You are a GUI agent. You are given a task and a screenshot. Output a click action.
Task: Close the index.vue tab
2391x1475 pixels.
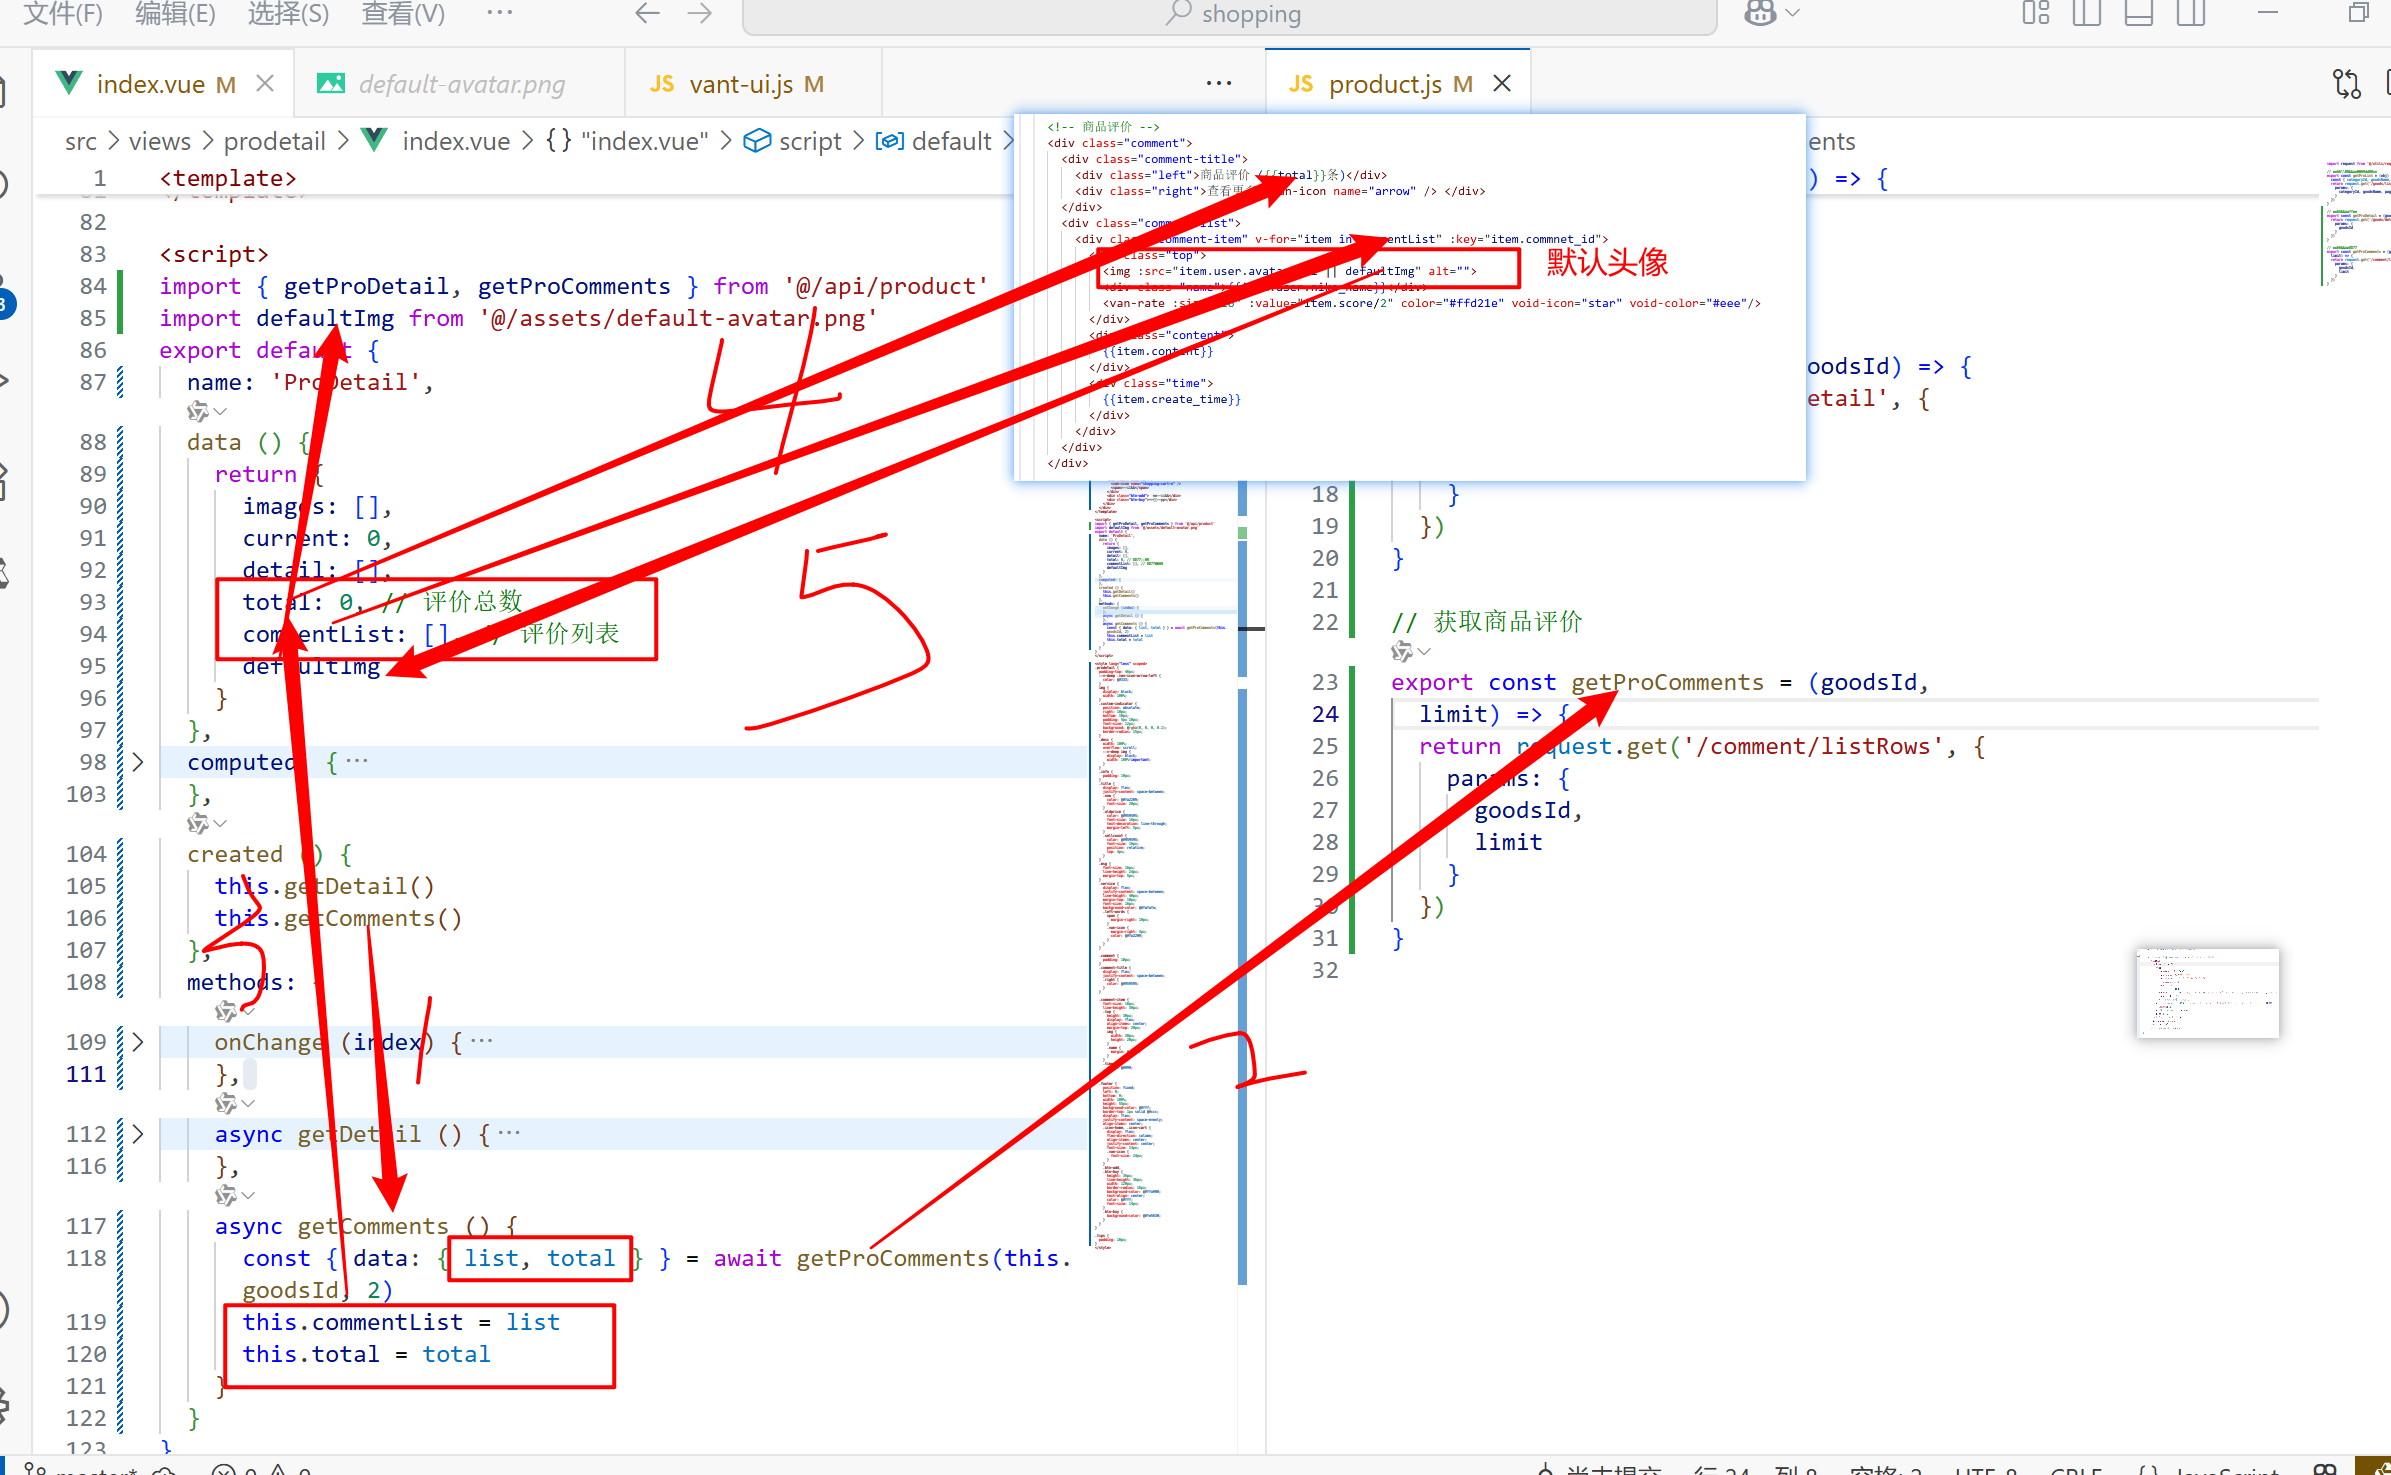point(265,84)
